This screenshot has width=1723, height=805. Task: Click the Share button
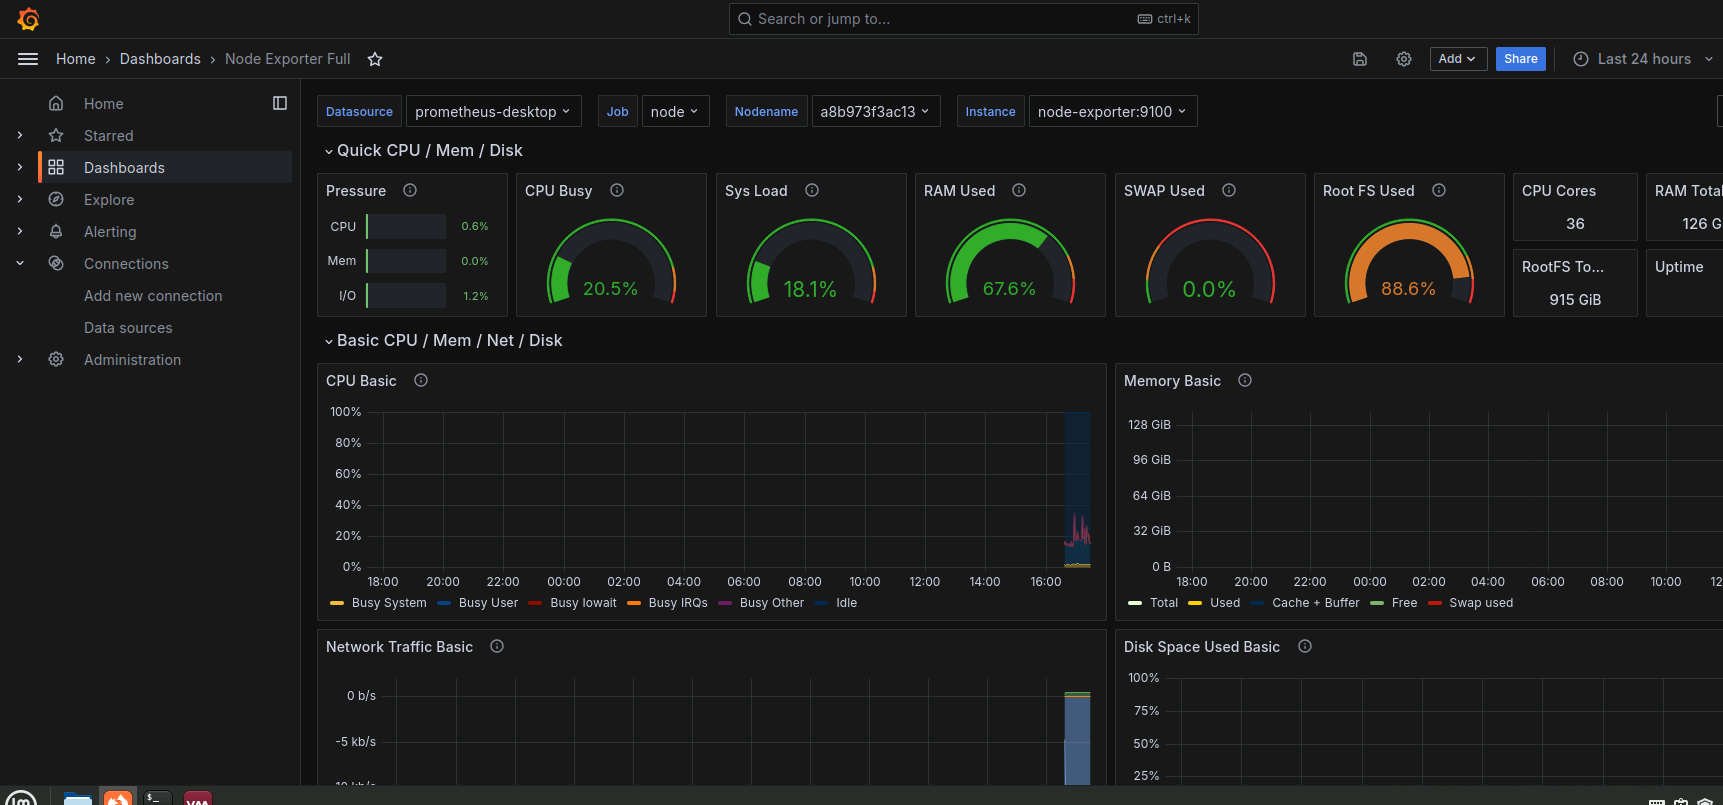(1520, 59)
